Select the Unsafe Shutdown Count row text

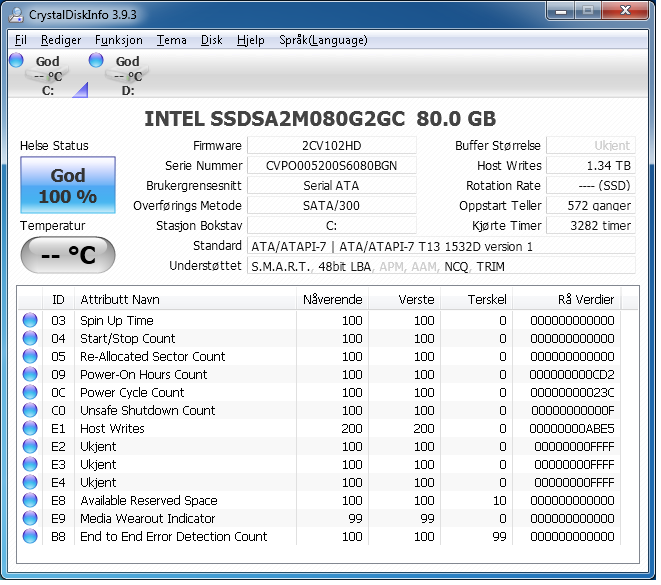148,410
